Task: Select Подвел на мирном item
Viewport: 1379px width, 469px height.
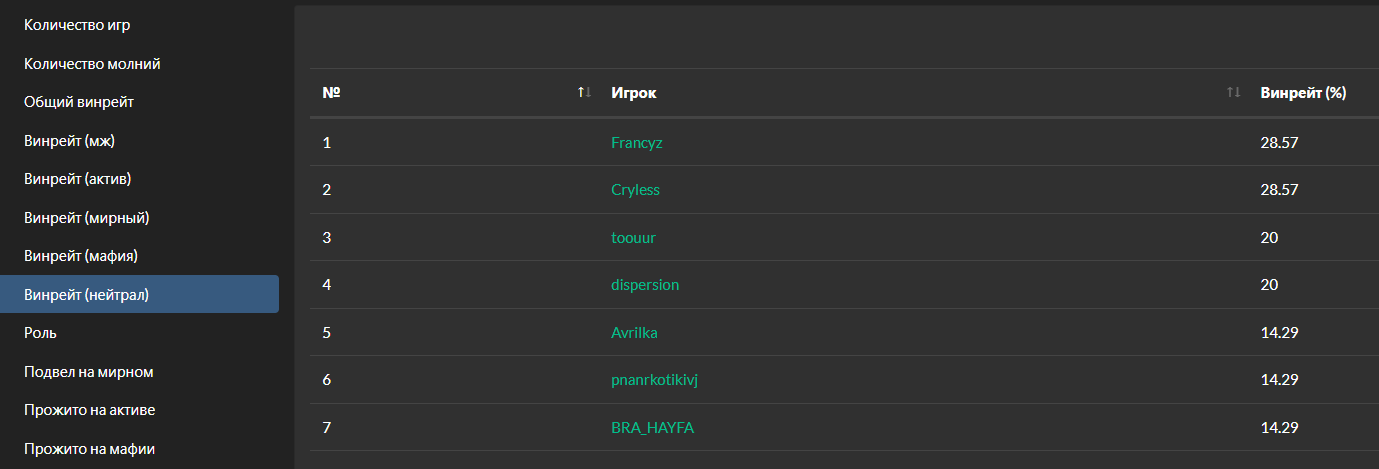Action: pos(88,372)
